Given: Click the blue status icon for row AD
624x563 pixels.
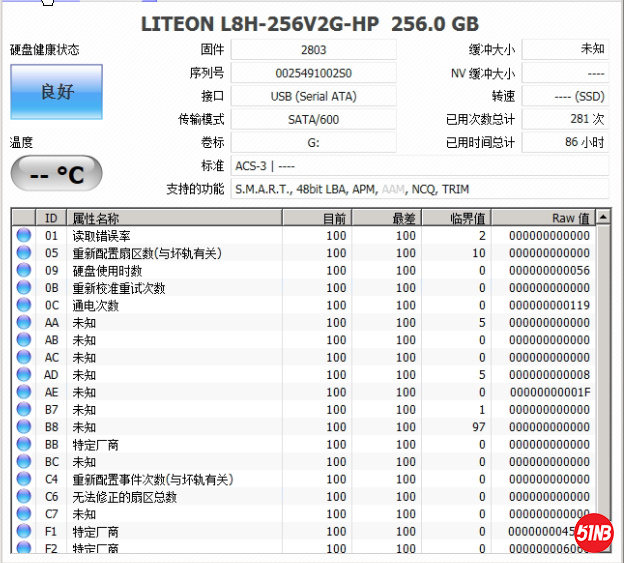Looking at the screenshot, I should 24,375.
